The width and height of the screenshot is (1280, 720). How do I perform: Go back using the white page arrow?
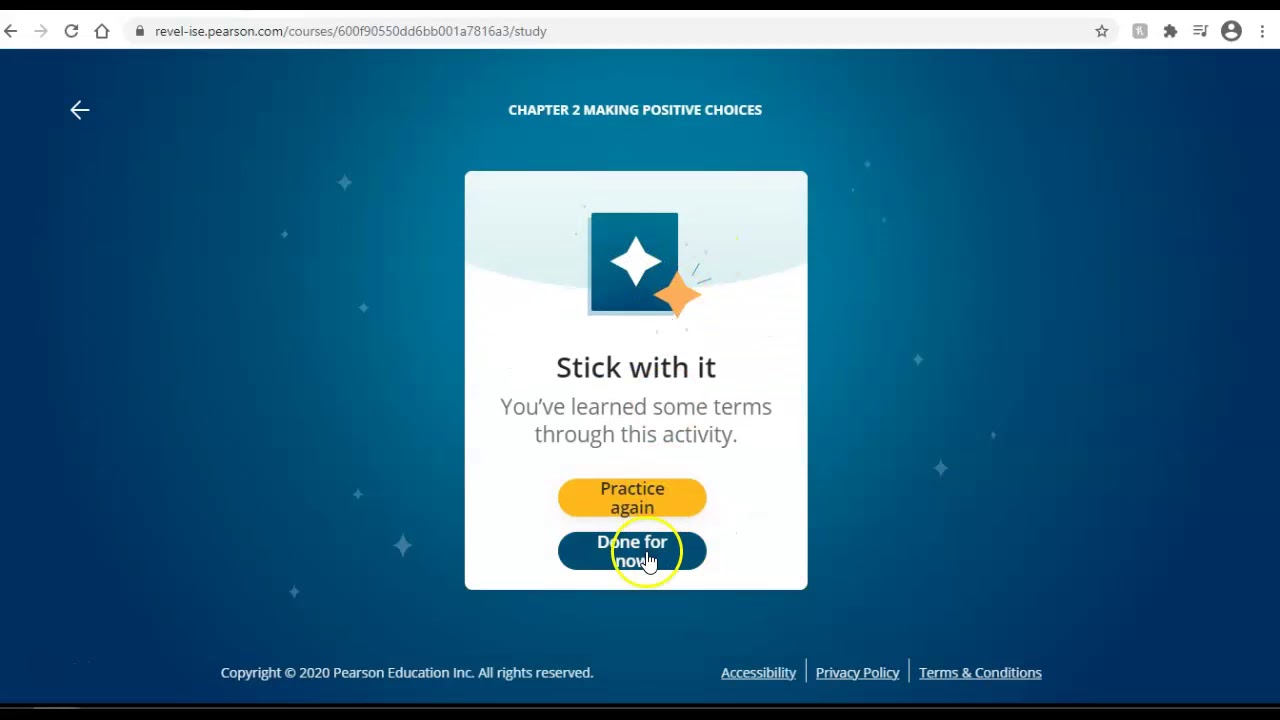tap(80, 110)
